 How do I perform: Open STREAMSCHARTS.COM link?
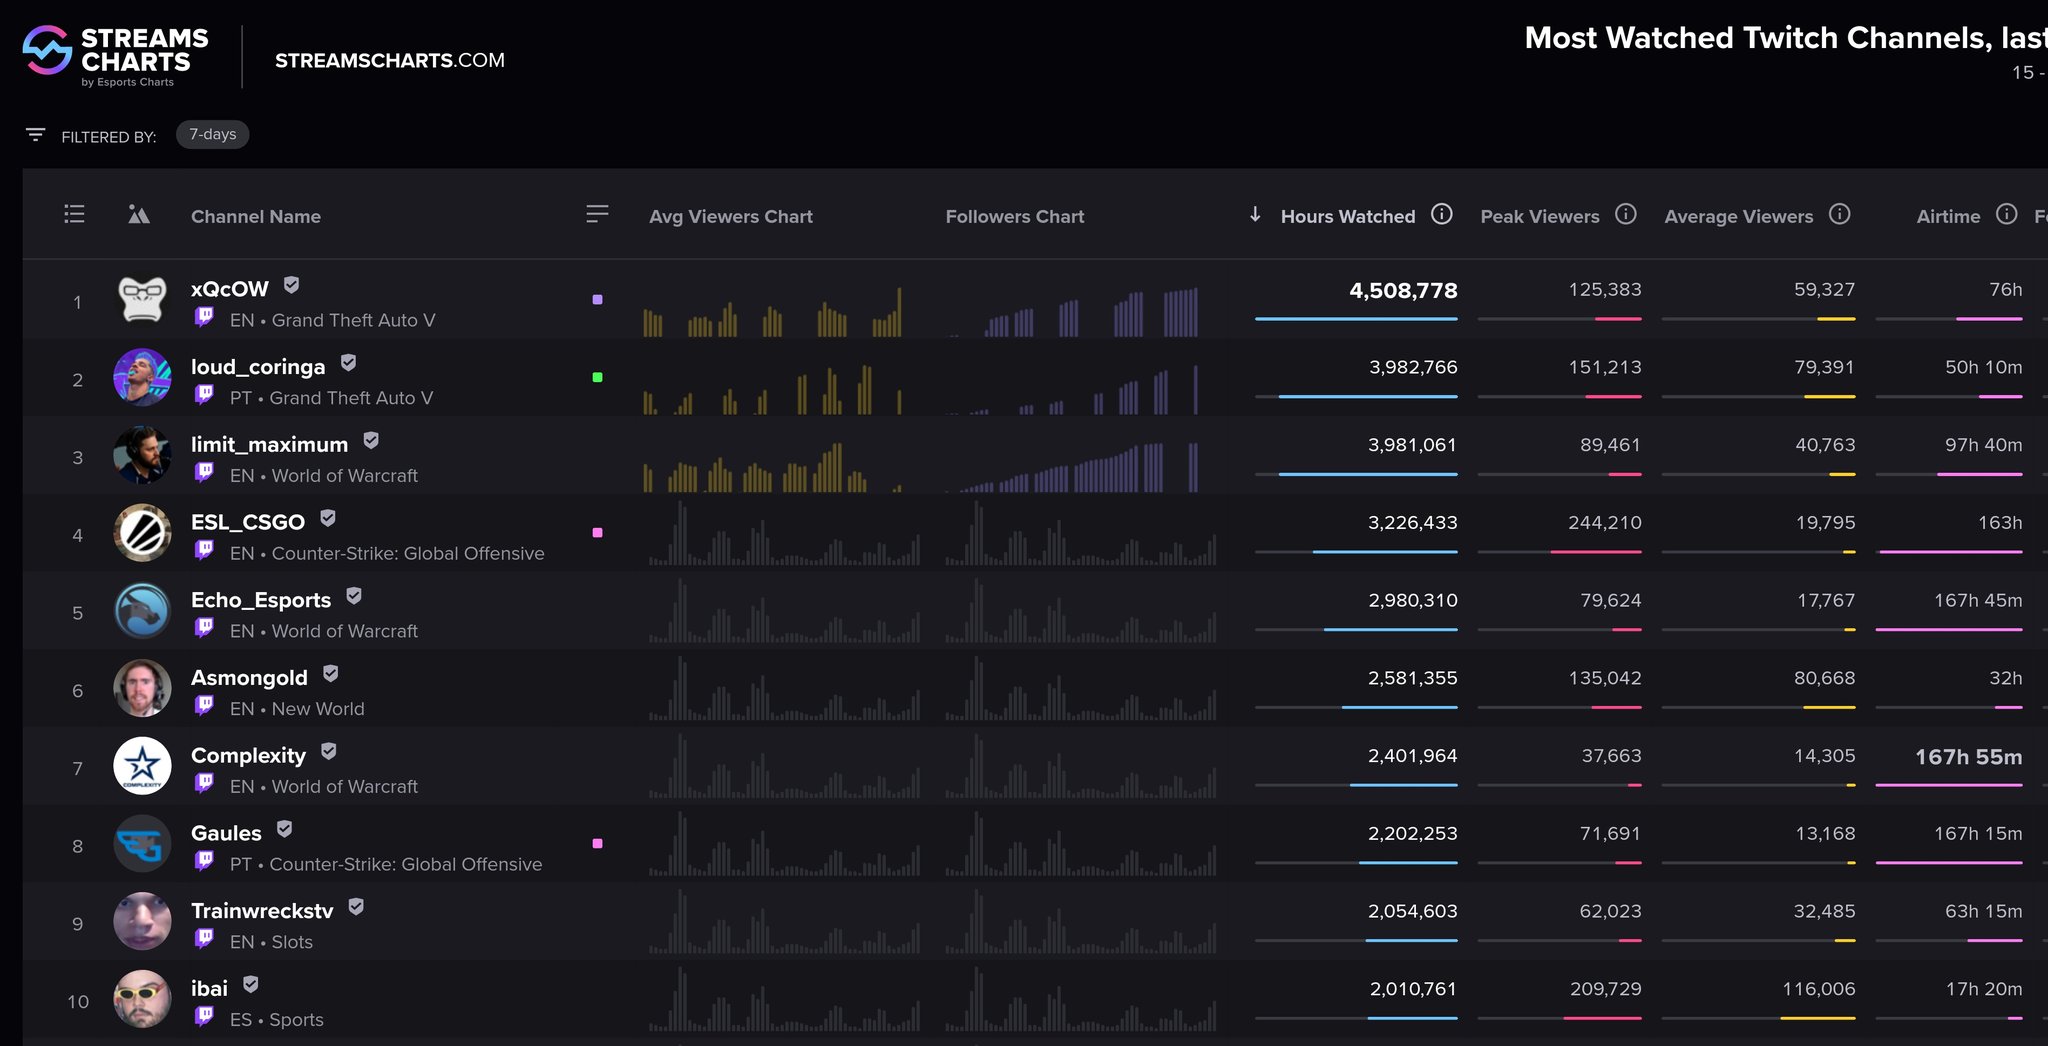tap(390, 60)
